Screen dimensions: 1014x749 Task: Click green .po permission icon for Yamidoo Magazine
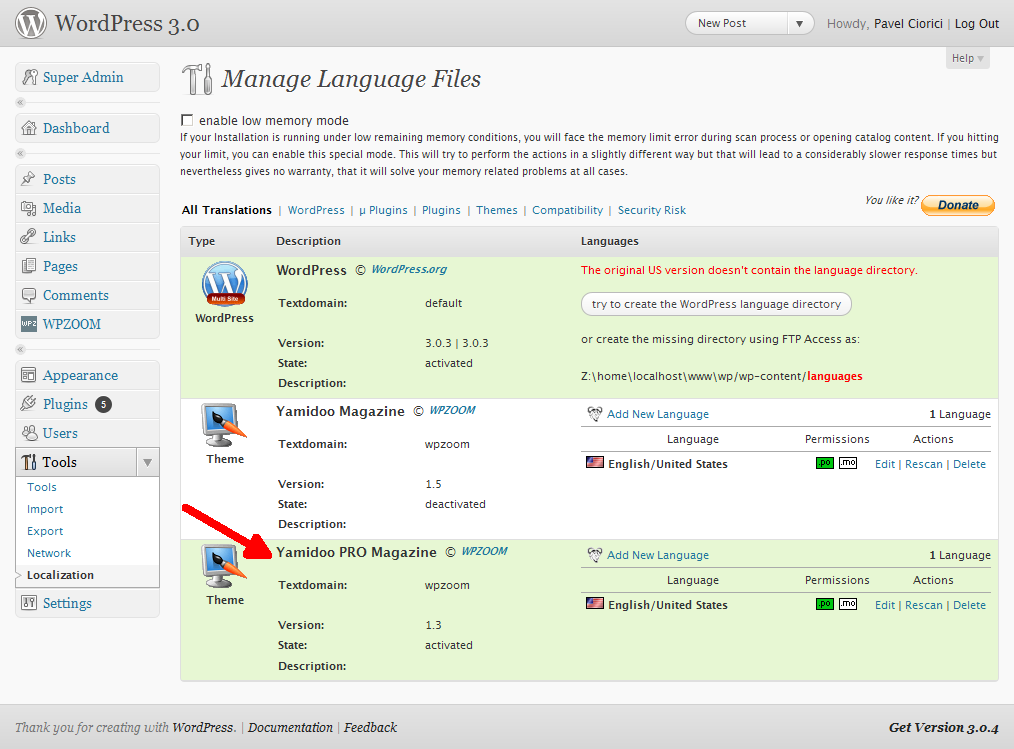(825, 463)
